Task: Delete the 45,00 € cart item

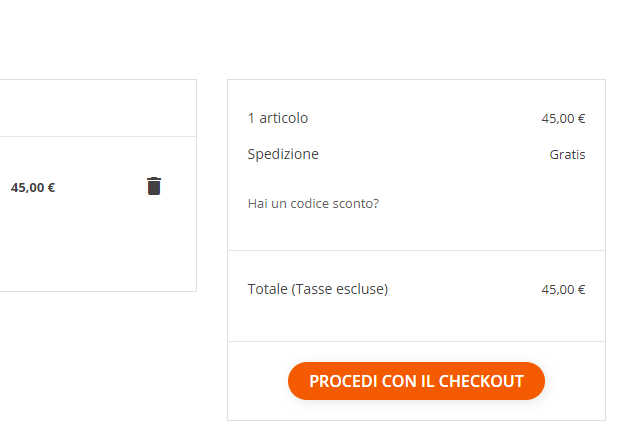Action: (154, 186)
